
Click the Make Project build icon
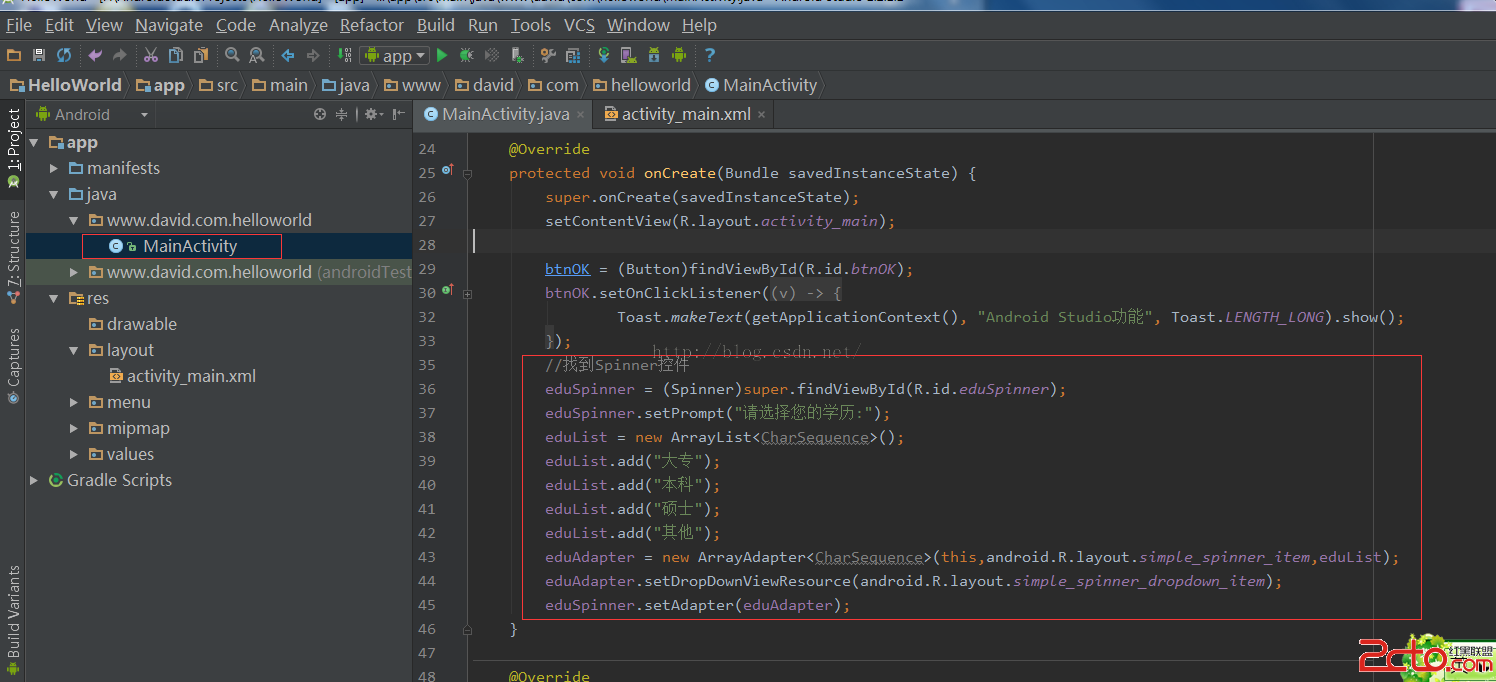click(345, 56)
